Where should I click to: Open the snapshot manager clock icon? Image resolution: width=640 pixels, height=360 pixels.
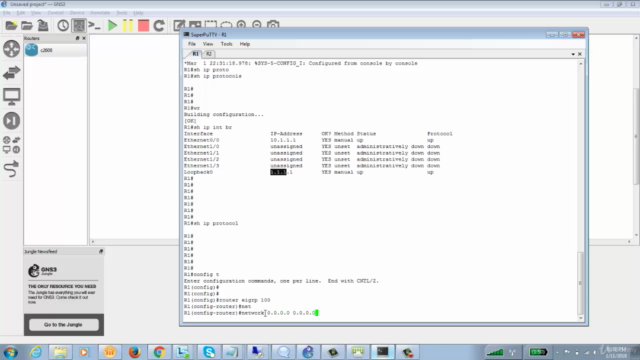(x=63, y=26)
